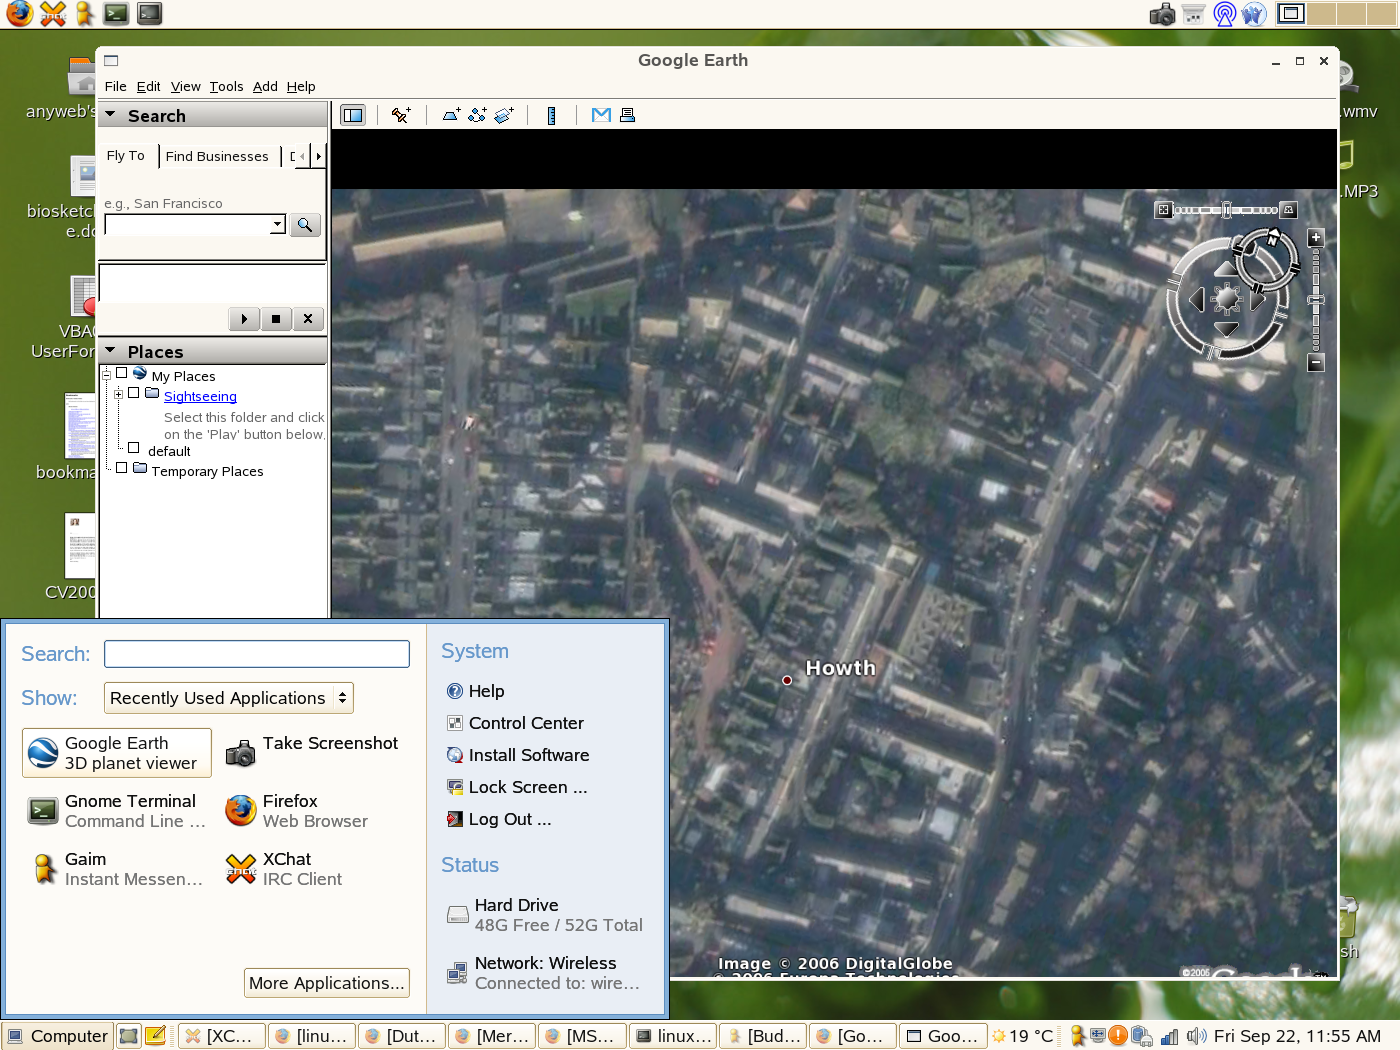Collapse the Search panel triangle
Viewport: 1400px width, 1050px height.
111,115
